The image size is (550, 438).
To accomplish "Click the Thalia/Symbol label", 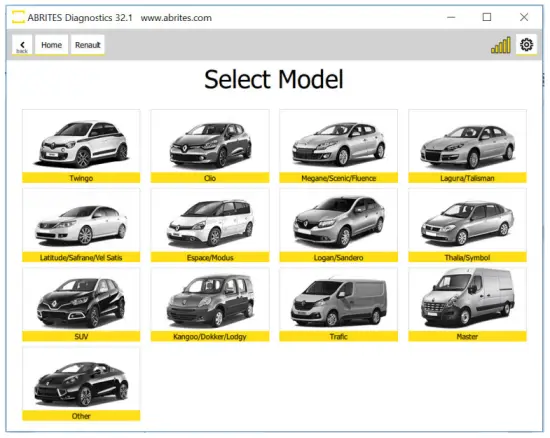I will pos(467,257).
